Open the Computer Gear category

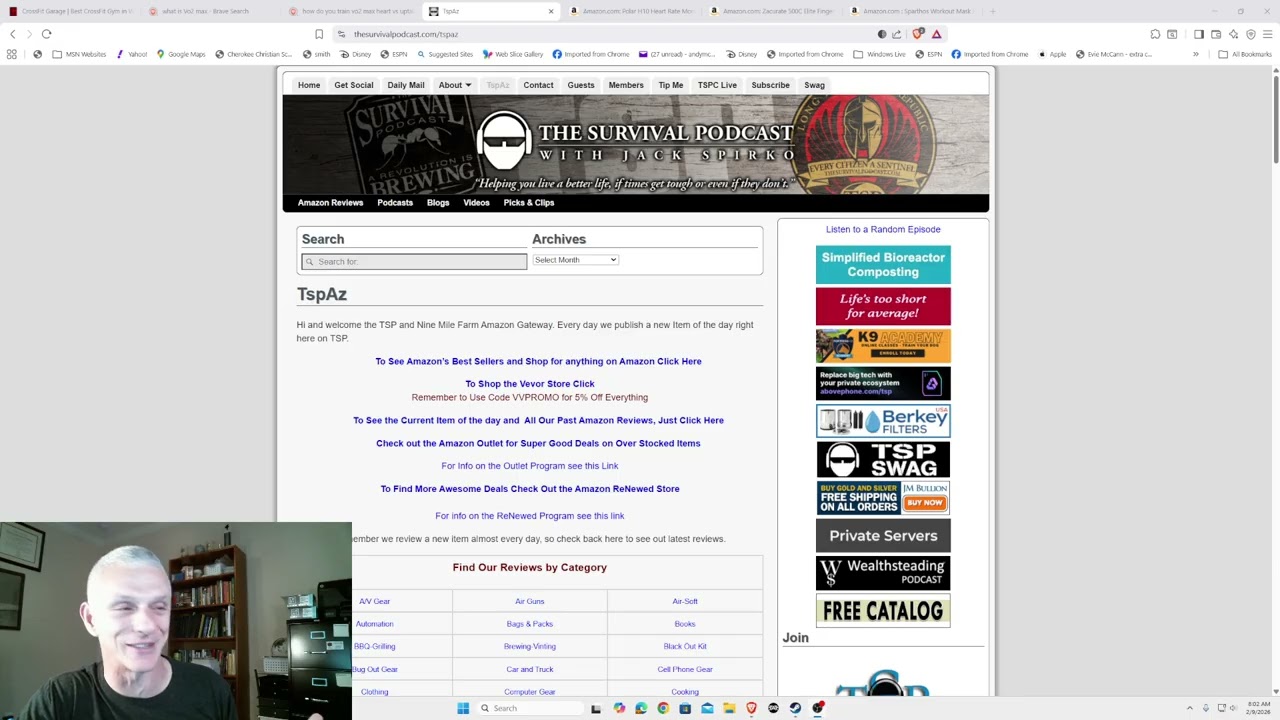(x=530, y=692)
